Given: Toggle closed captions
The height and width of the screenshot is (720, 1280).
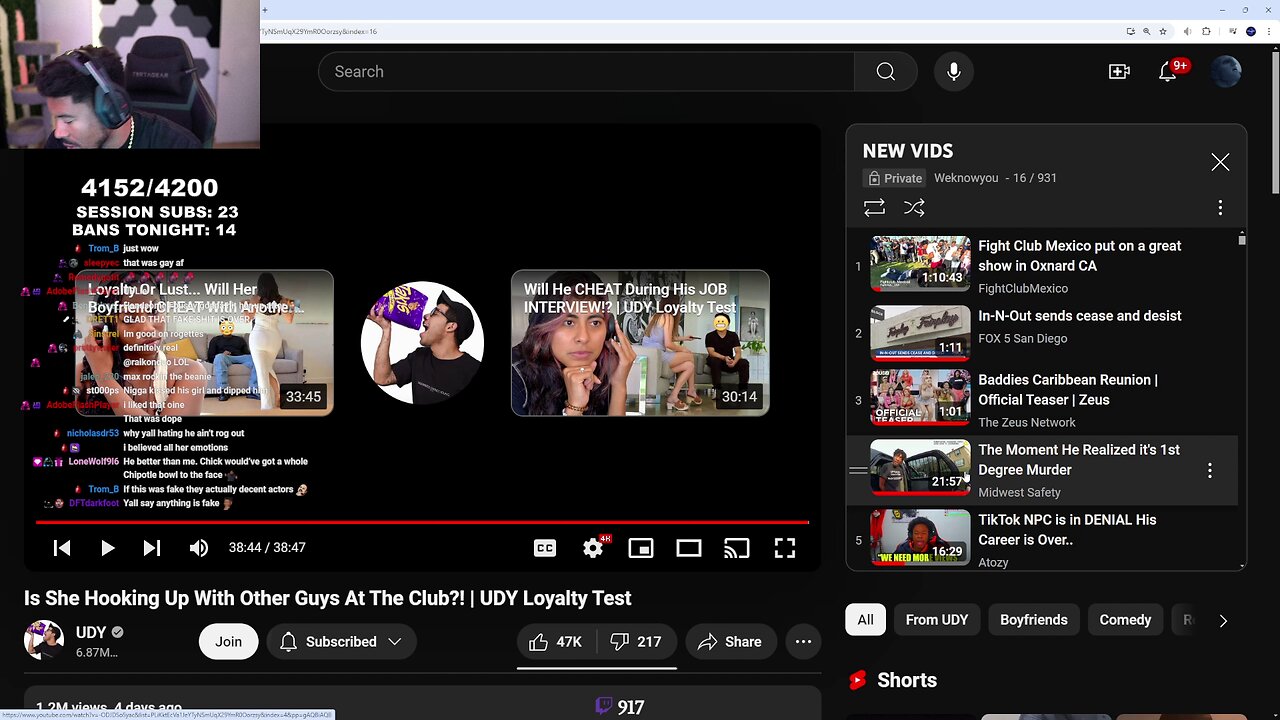Looking at the screenshot, I should coord(545,548).
